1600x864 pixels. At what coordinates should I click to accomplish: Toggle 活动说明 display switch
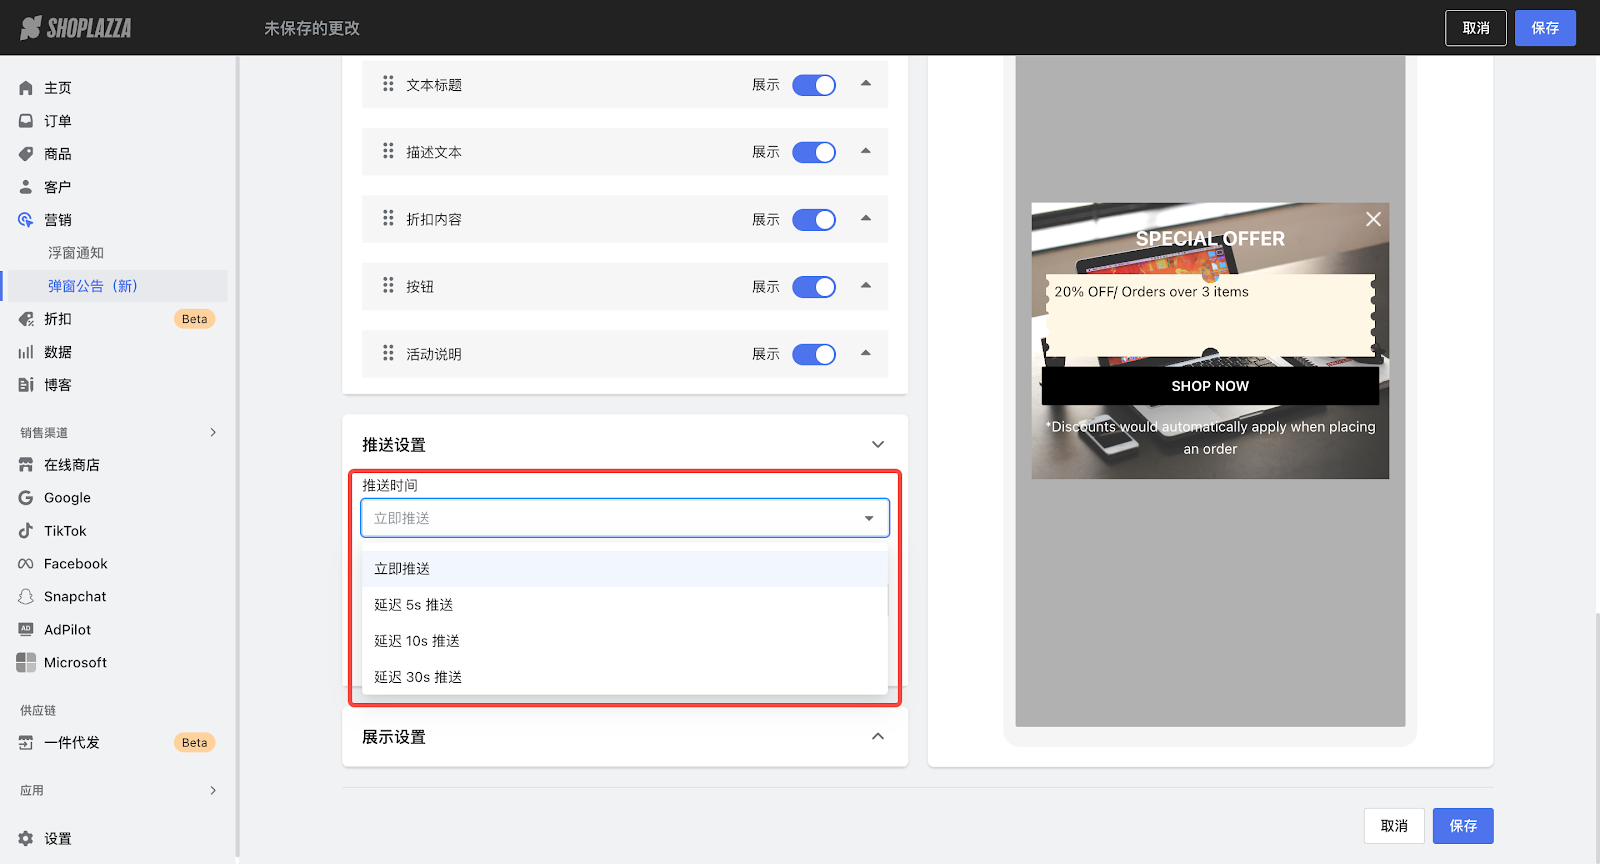814,354
